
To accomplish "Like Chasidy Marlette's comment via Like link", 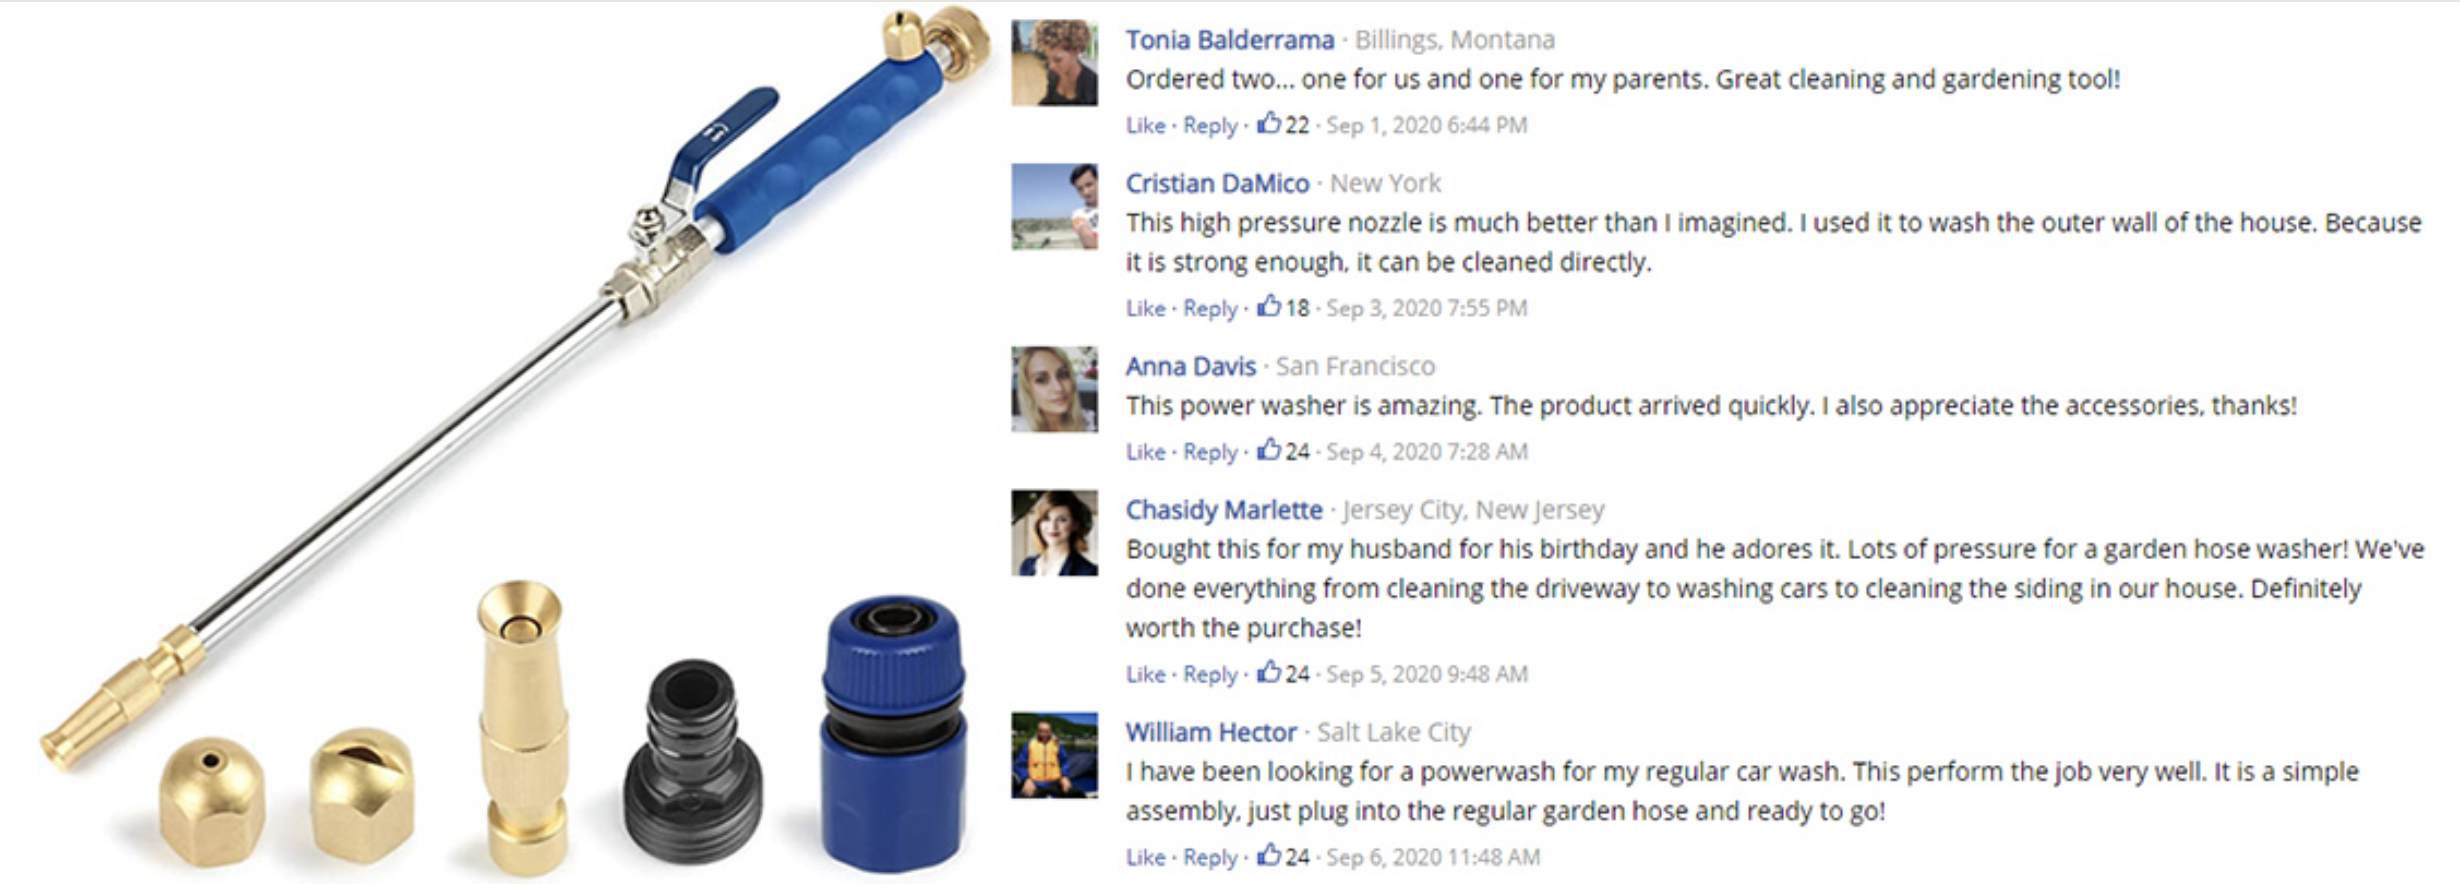I will tap(1145, 674).
